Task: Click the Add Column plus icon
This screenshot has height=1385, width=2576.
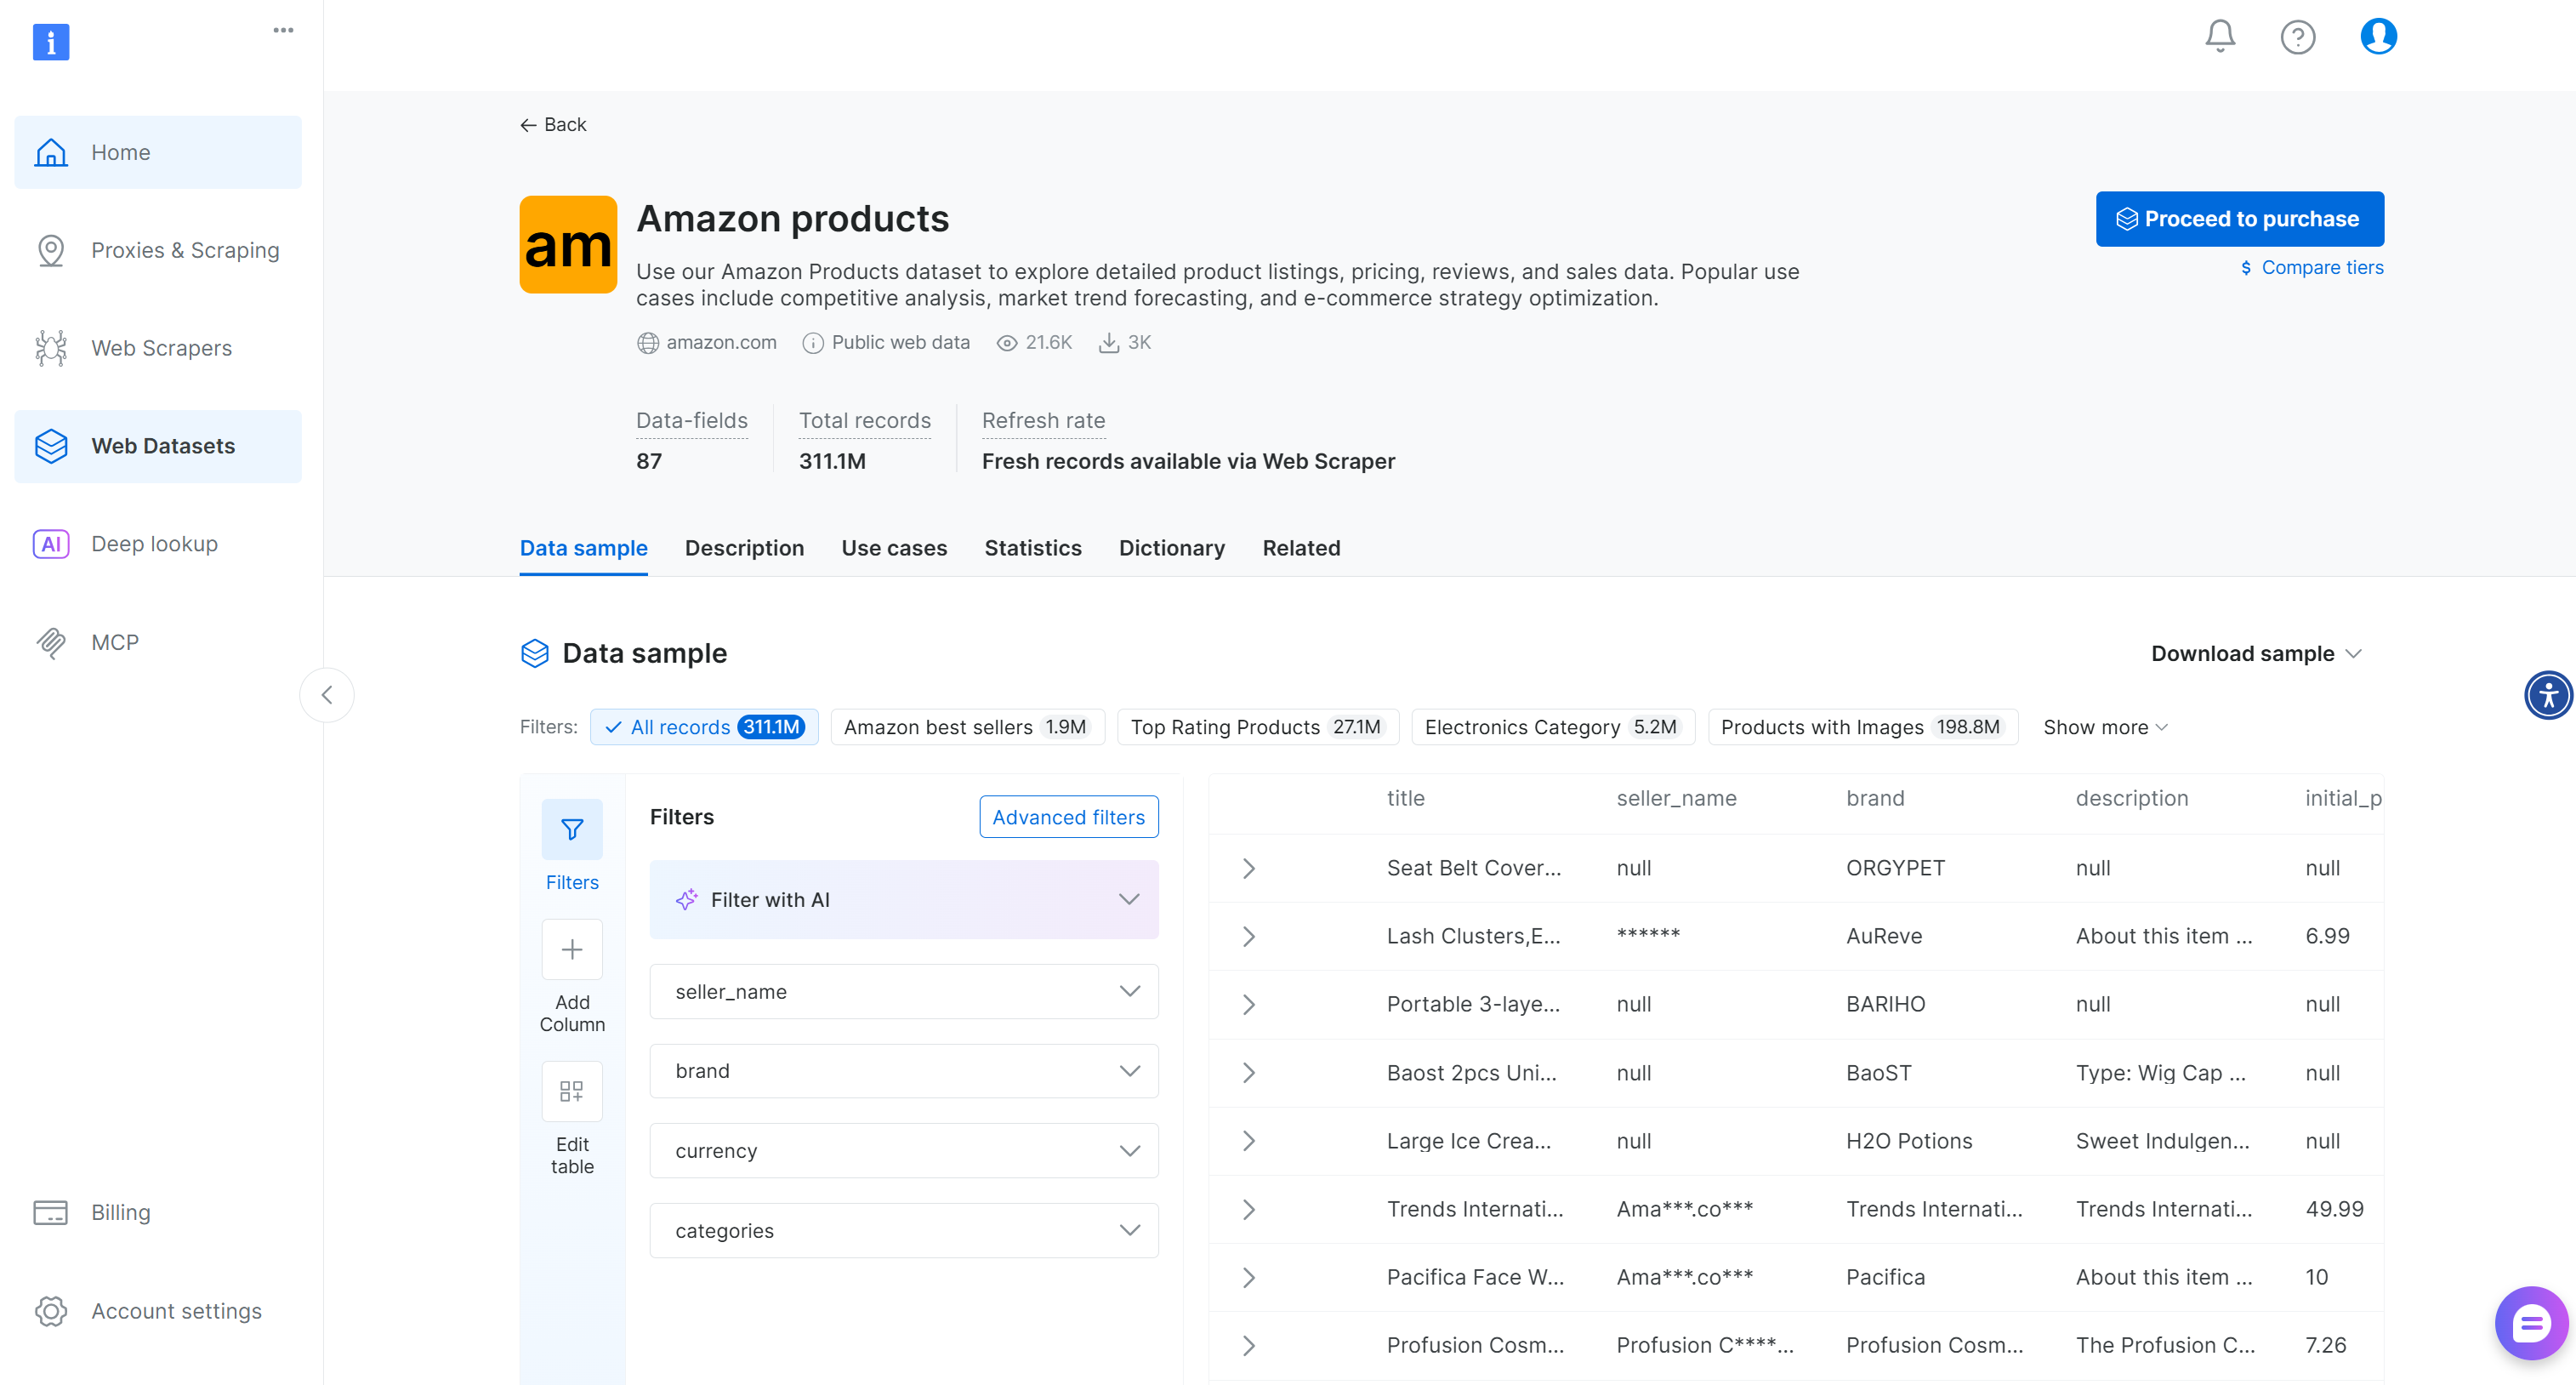Action: click(x=571, y=948)
